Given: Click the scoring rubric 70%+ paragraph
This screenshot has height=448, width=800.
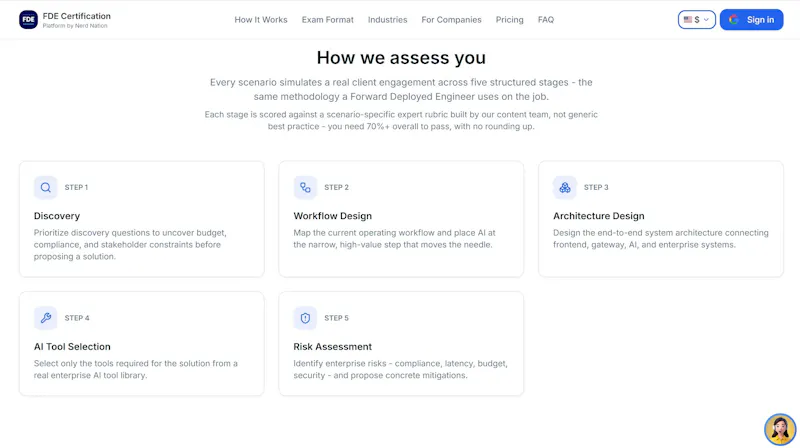Looking at the screenshot, I should click(x=401, y=120).
